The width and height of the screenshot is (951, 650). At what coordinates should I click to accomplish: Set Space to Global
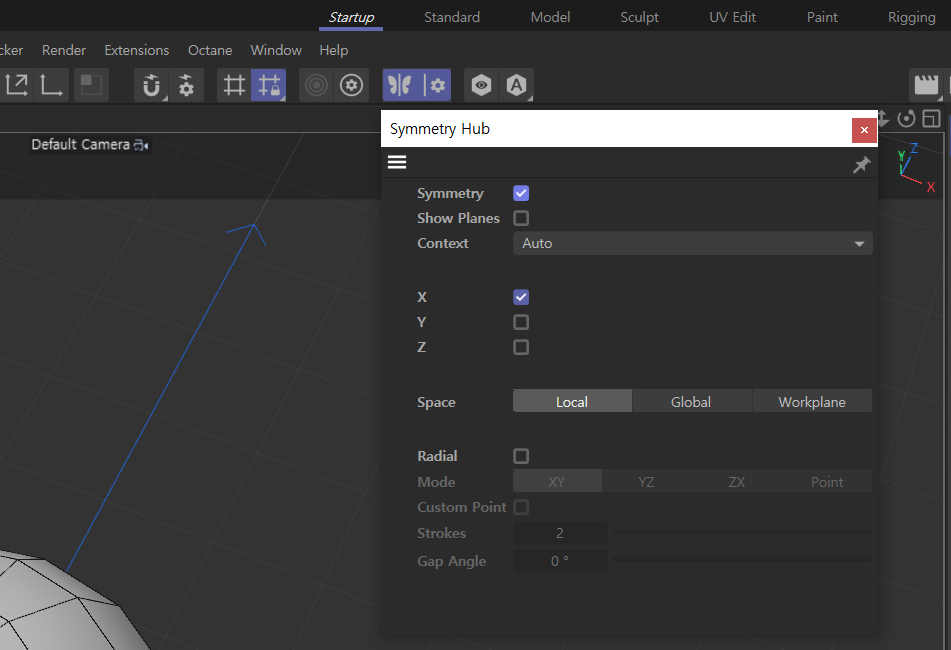pyautogui.click(x=691, y=402)
